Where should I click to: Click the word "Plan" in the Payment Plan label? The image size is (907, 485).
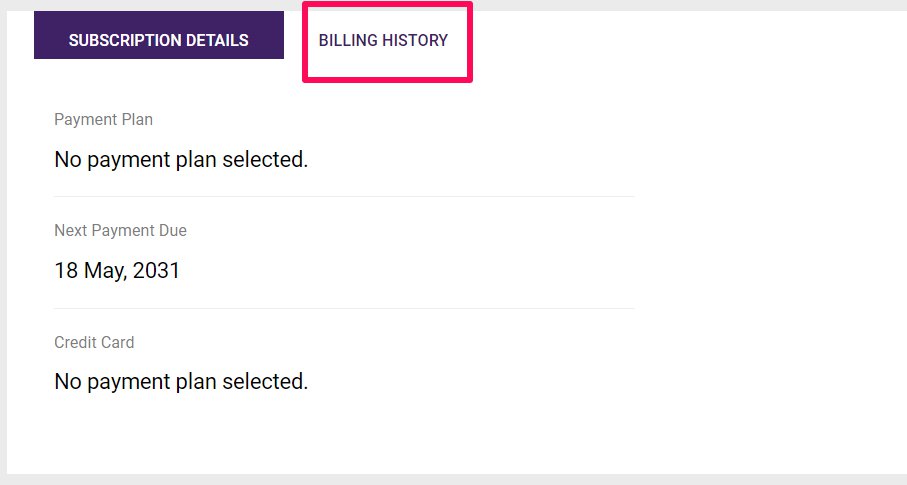(136, 120)
